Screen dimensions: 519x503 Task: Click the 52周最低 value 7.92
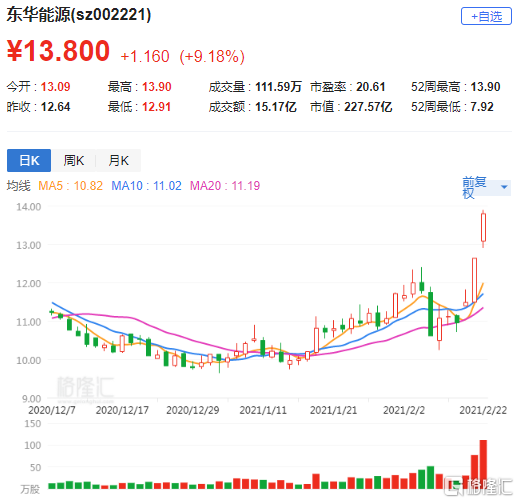482,107
